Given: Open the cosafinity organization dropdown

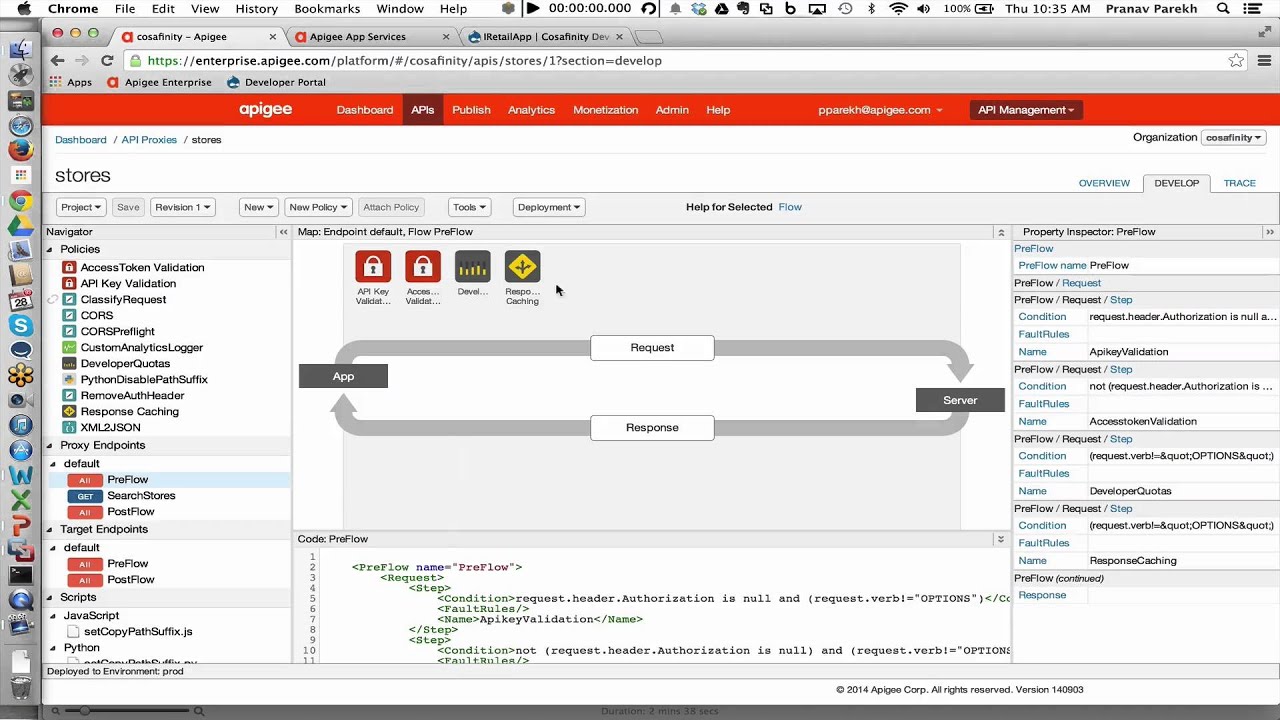Looking at the screenshot, I should coord(1233,138).
